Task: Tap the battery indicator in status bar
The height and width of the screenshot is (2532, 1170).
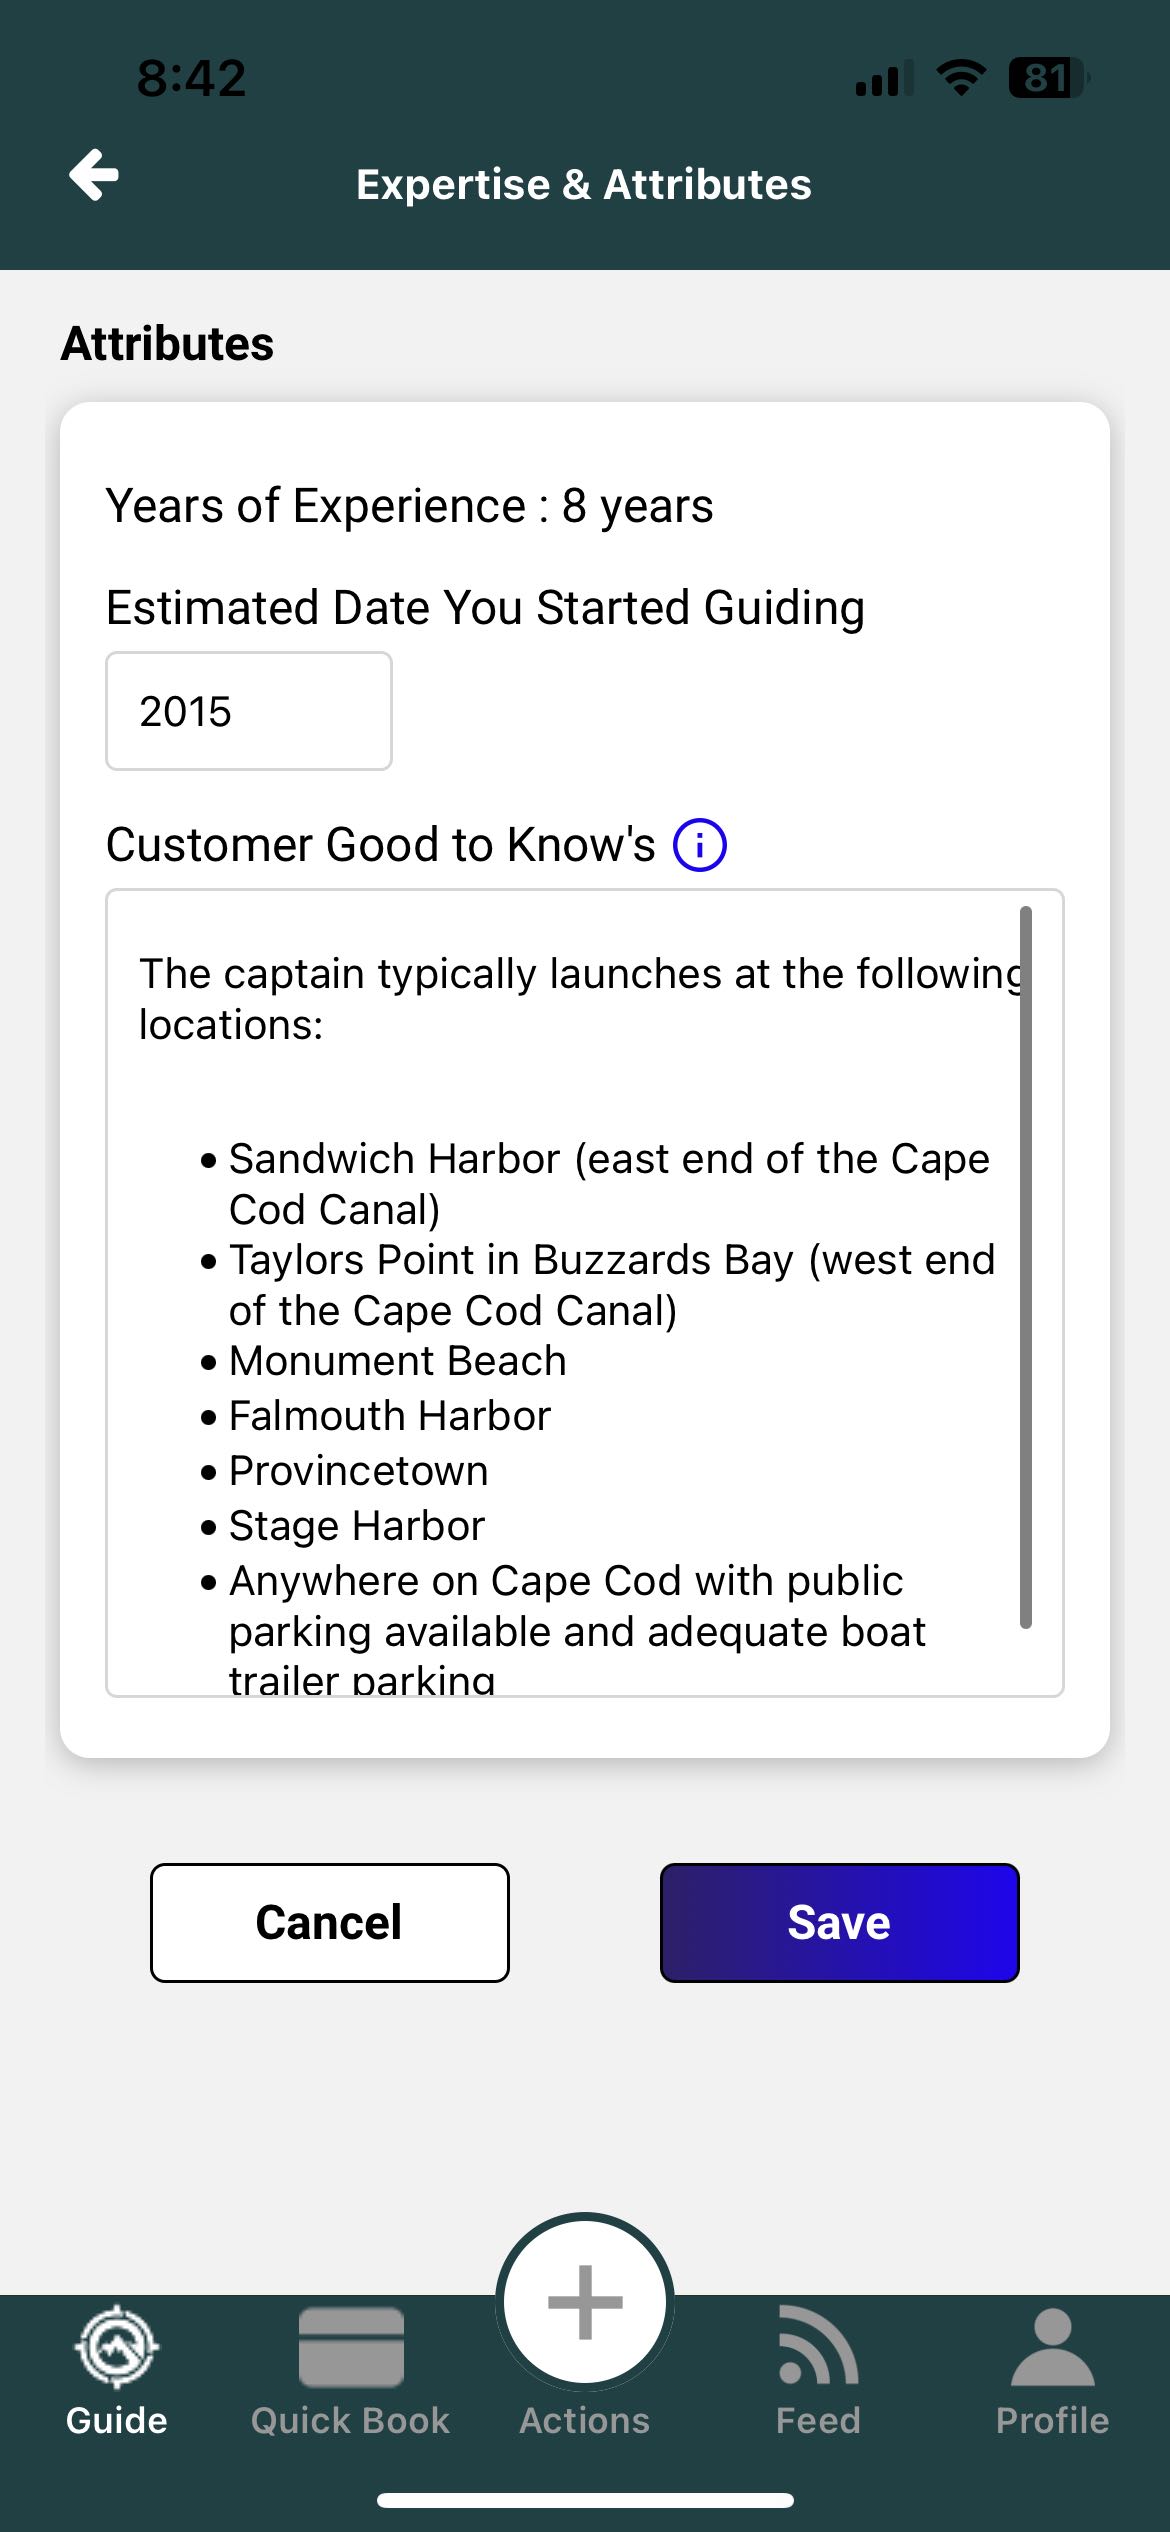Action: (1047, 78)
